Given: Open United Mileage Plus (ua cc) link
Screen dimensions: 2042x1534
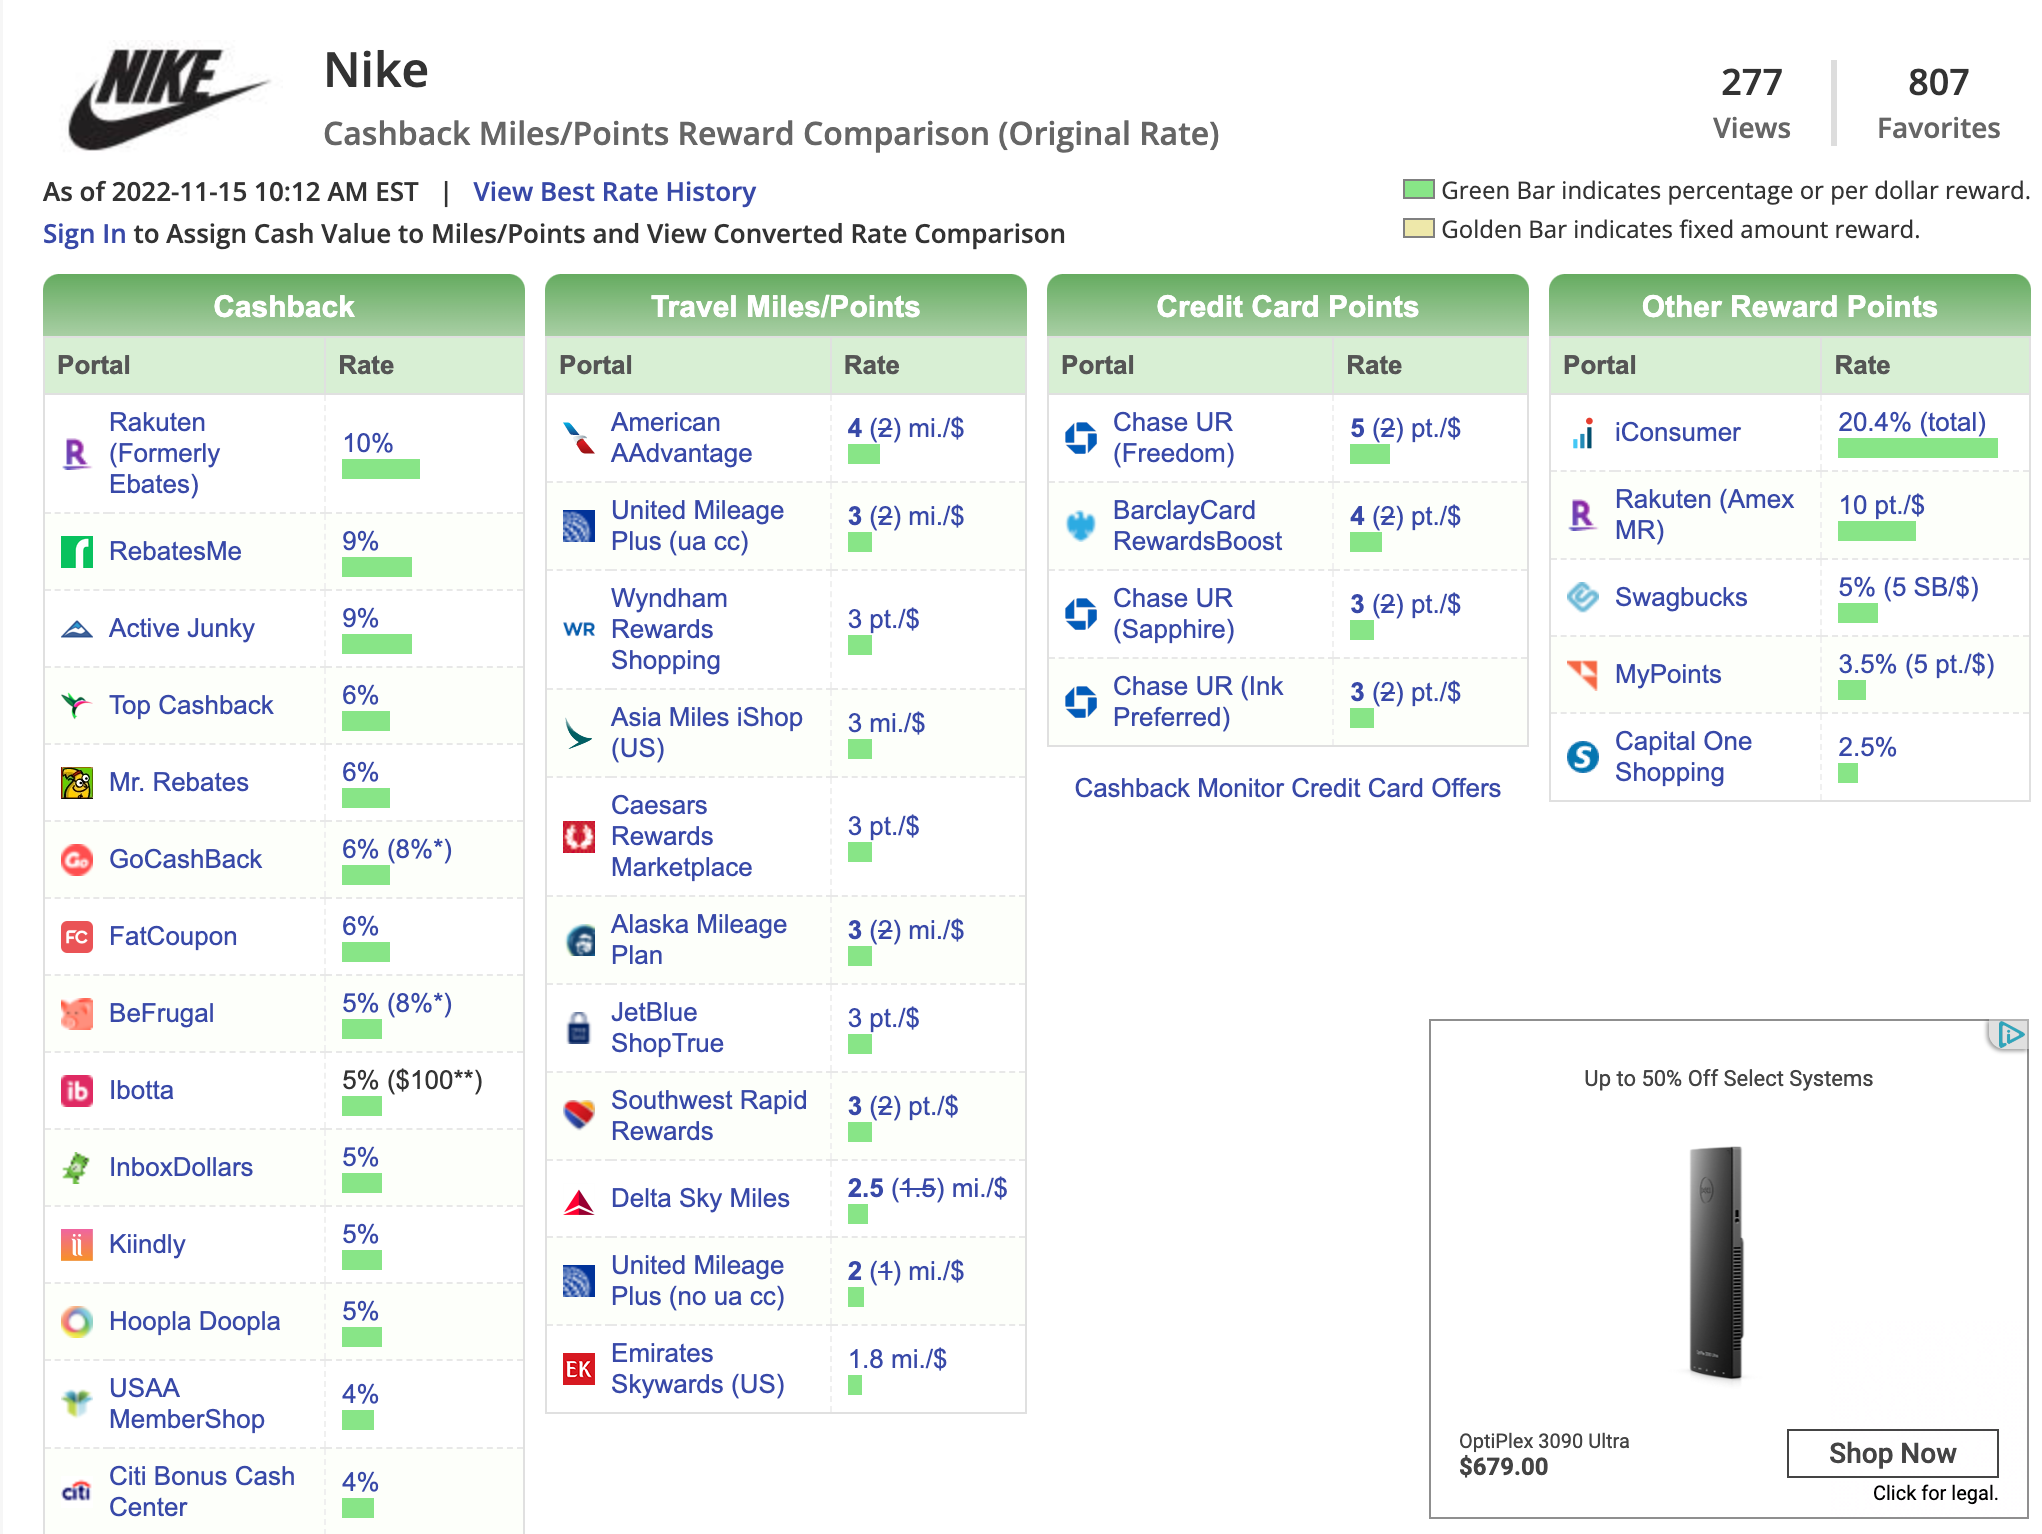Looking at the screenshot, I should click(x=697, y=525).
